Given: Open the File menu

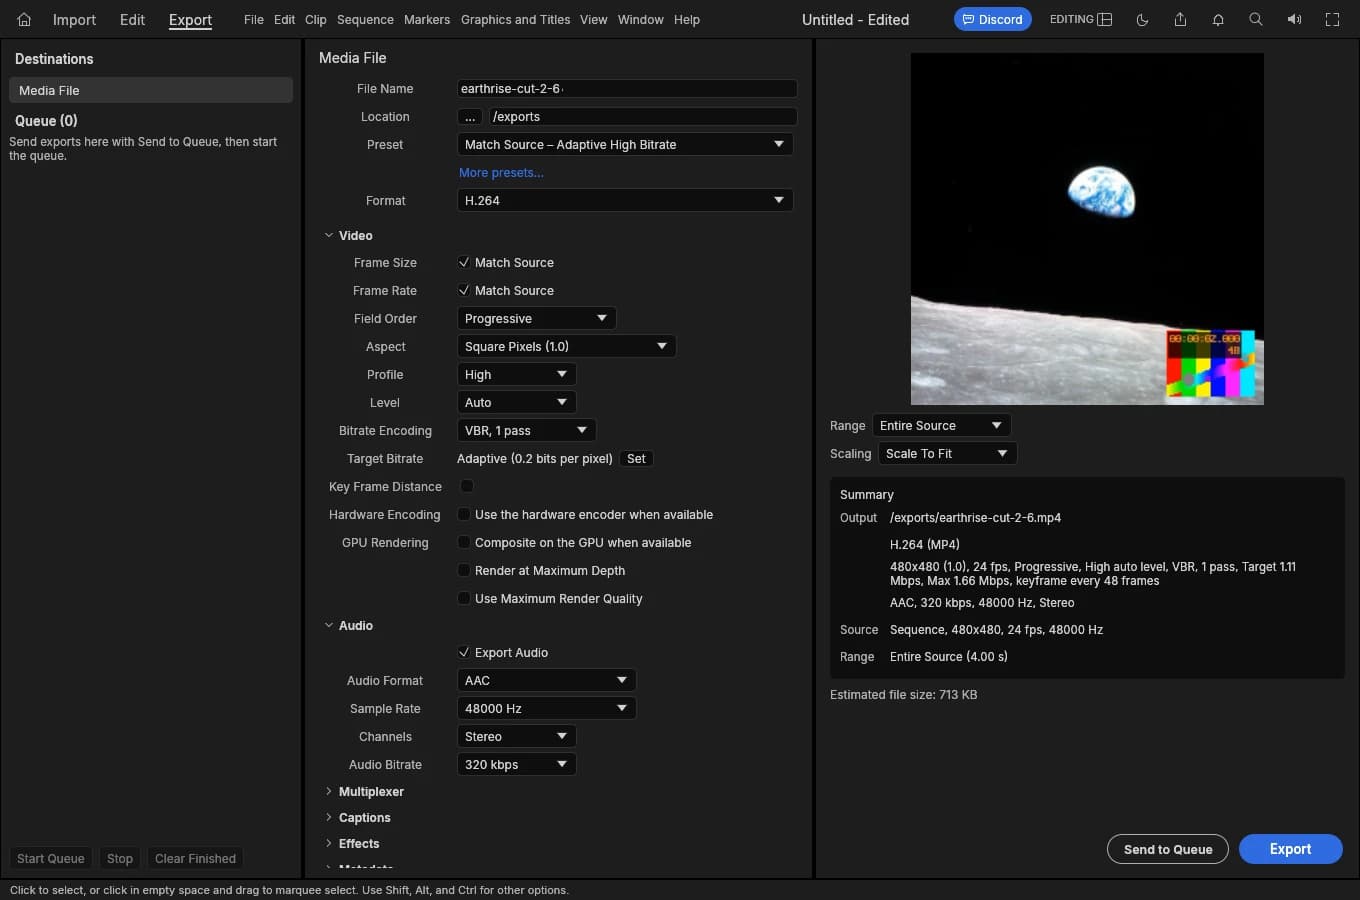Looking at the screenshot, I should (254, 19).
